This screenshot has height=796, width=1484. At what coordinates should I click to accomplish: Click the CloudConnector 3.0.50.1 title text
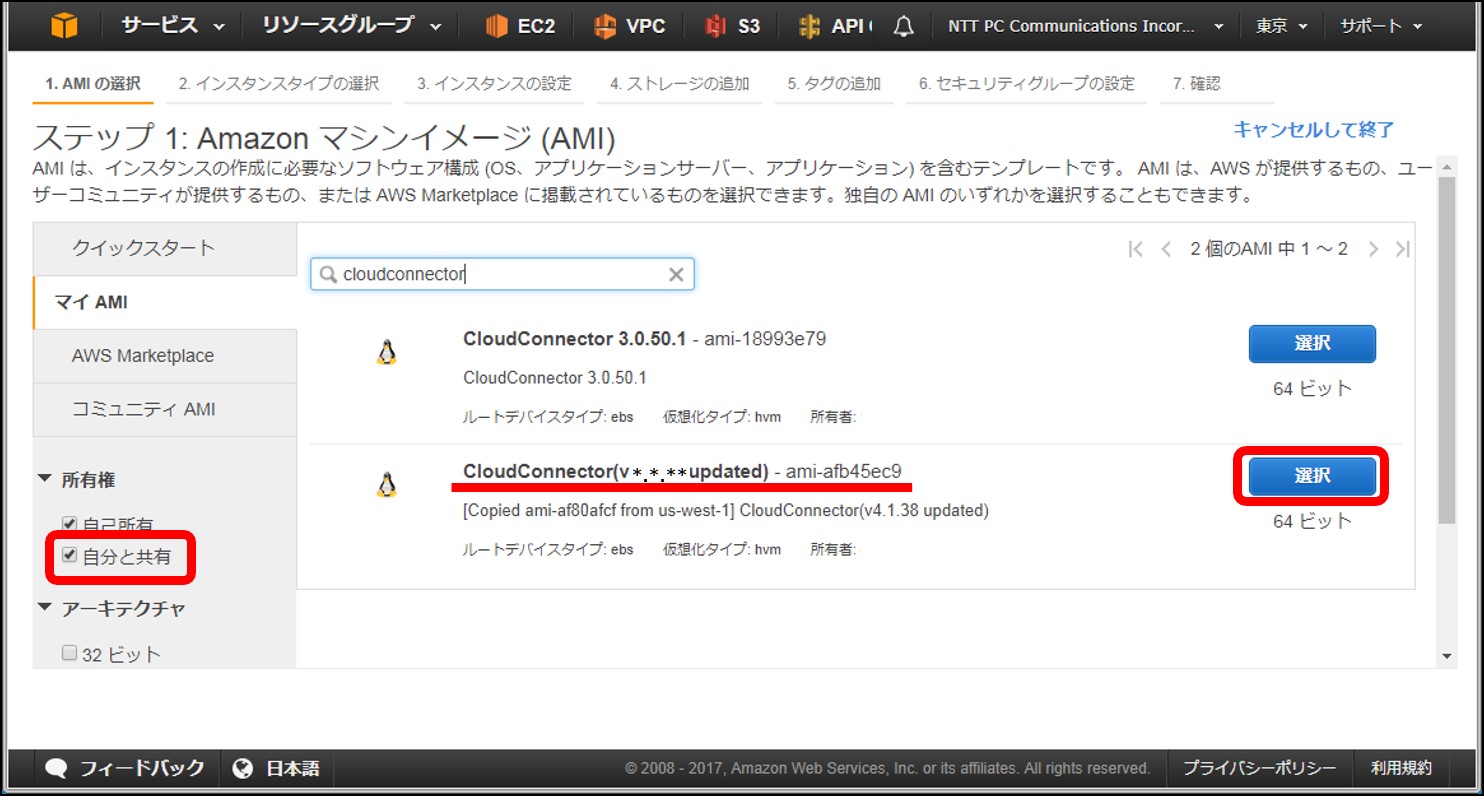point(574,339)
